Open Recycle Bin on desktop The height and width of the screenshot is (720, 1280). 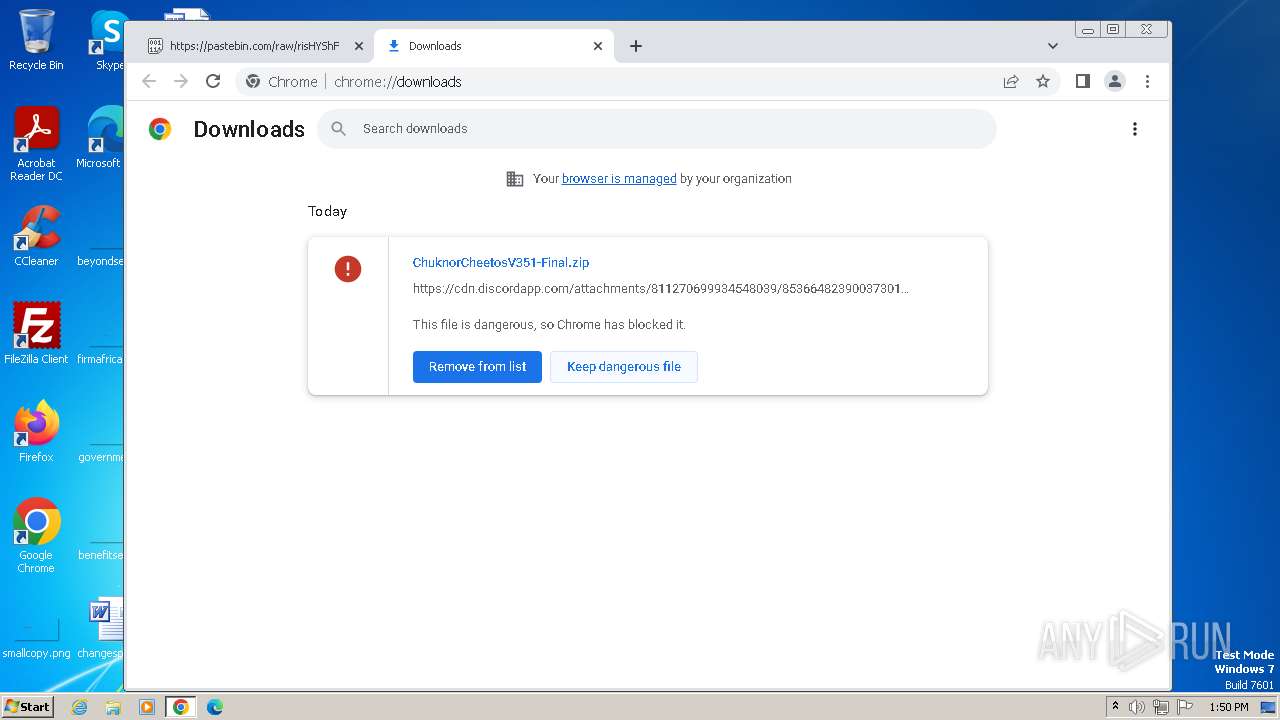[x=36, y=40]
